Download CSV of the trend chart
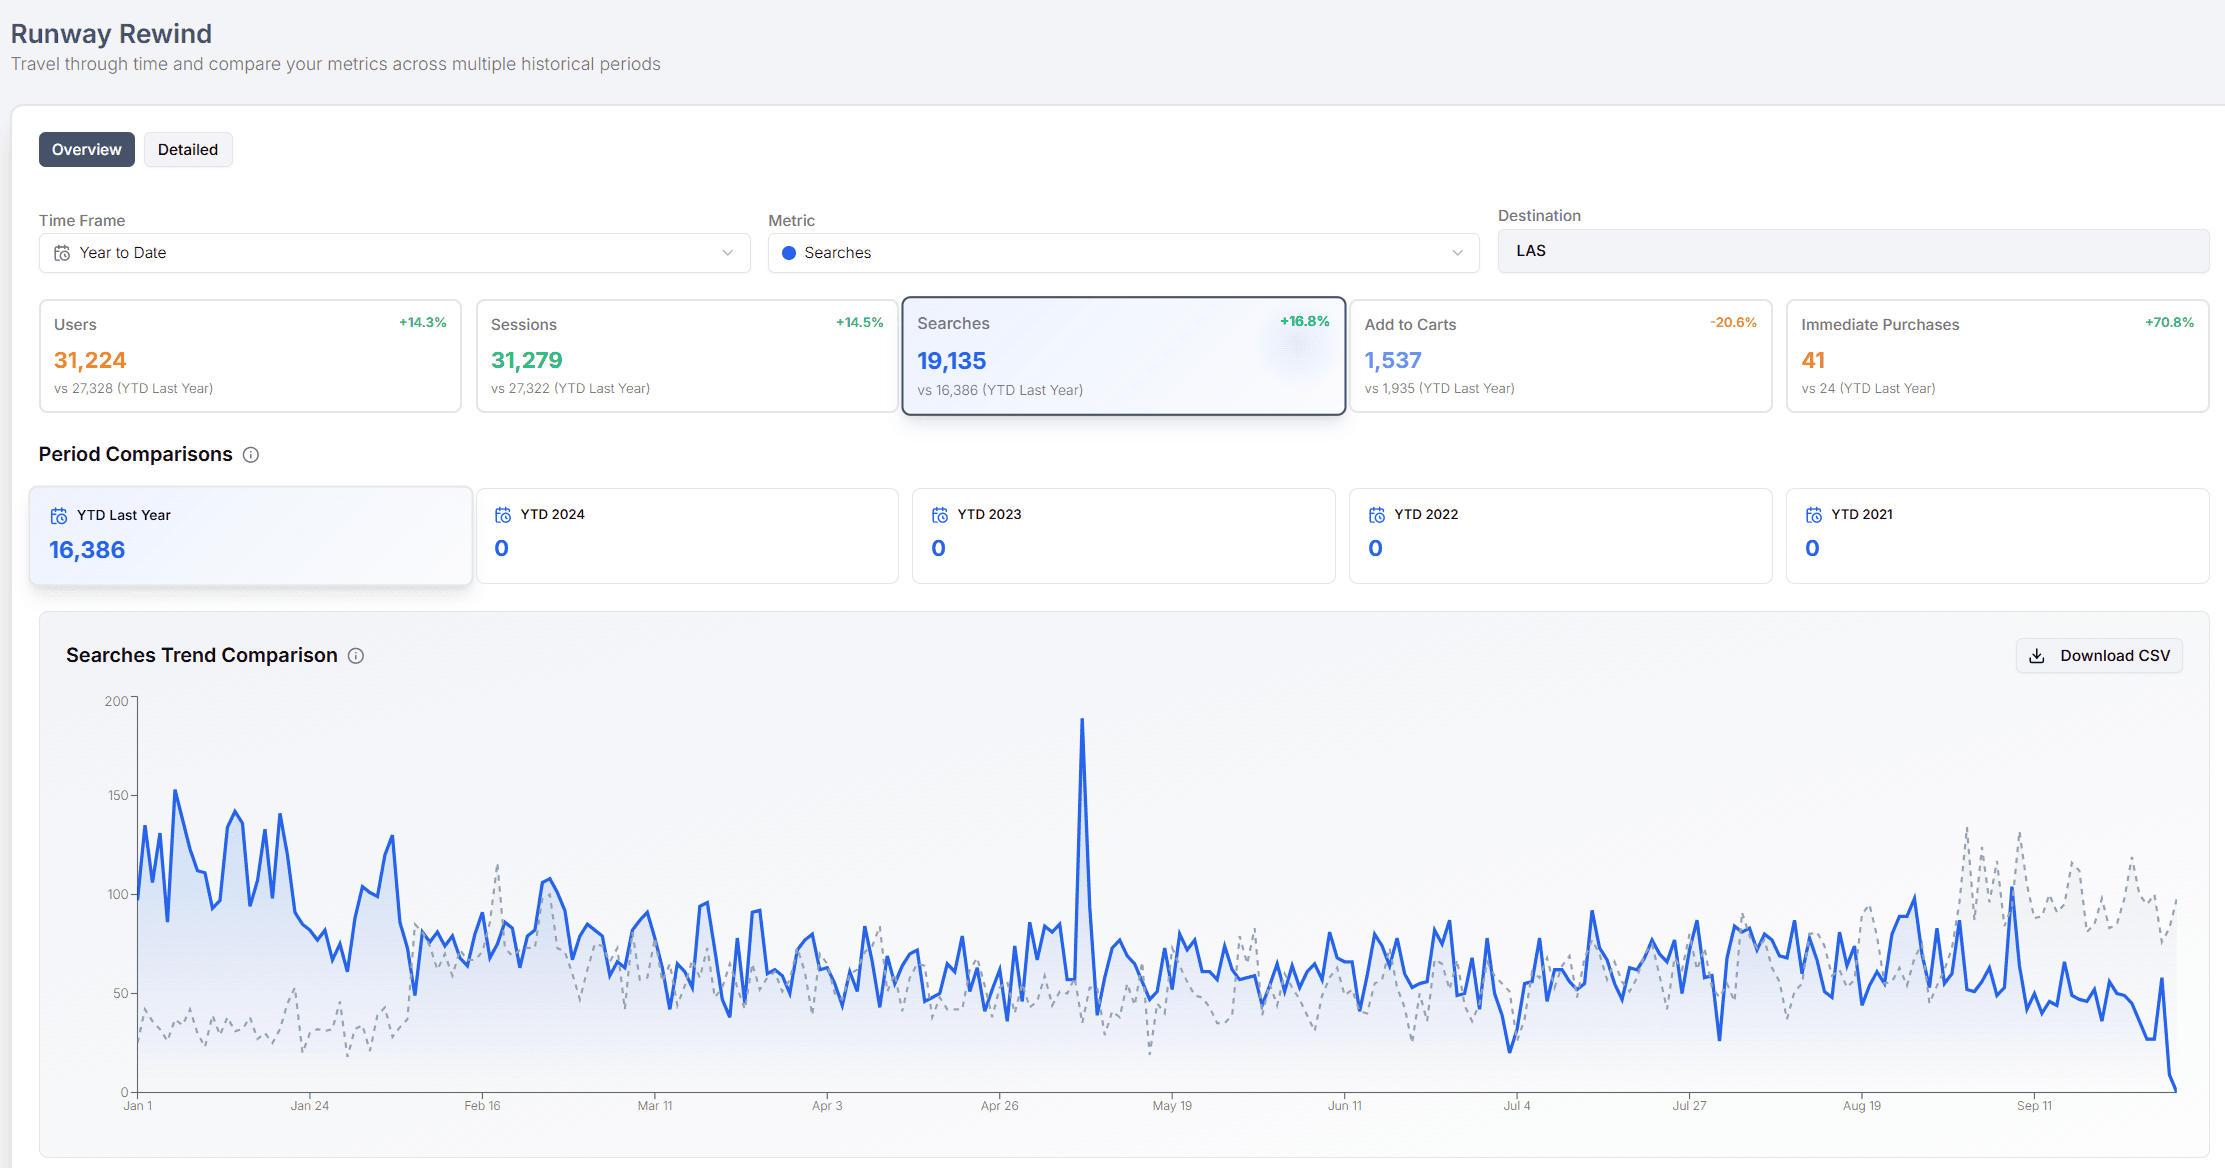This screenshot has height=1168, width=2225. pyautogui.click(x=2099, y=656)
